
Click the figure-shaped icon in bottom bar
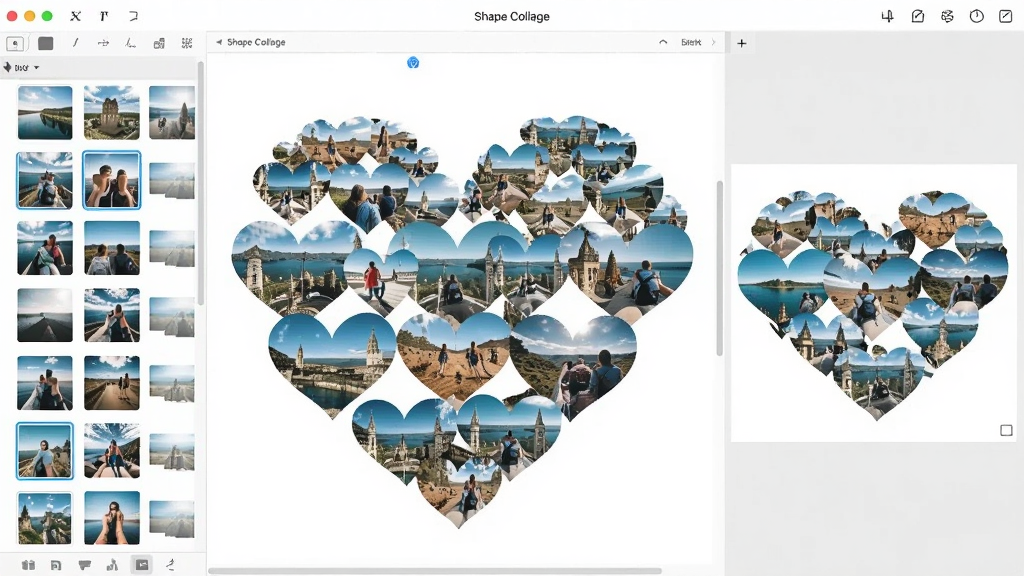(112, 565)
